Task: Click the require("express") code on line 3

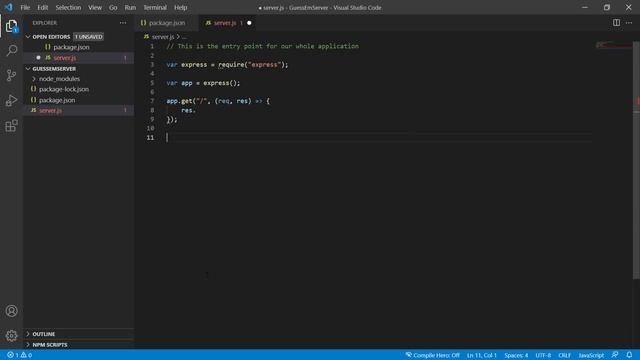Action: tap(251, 64)
